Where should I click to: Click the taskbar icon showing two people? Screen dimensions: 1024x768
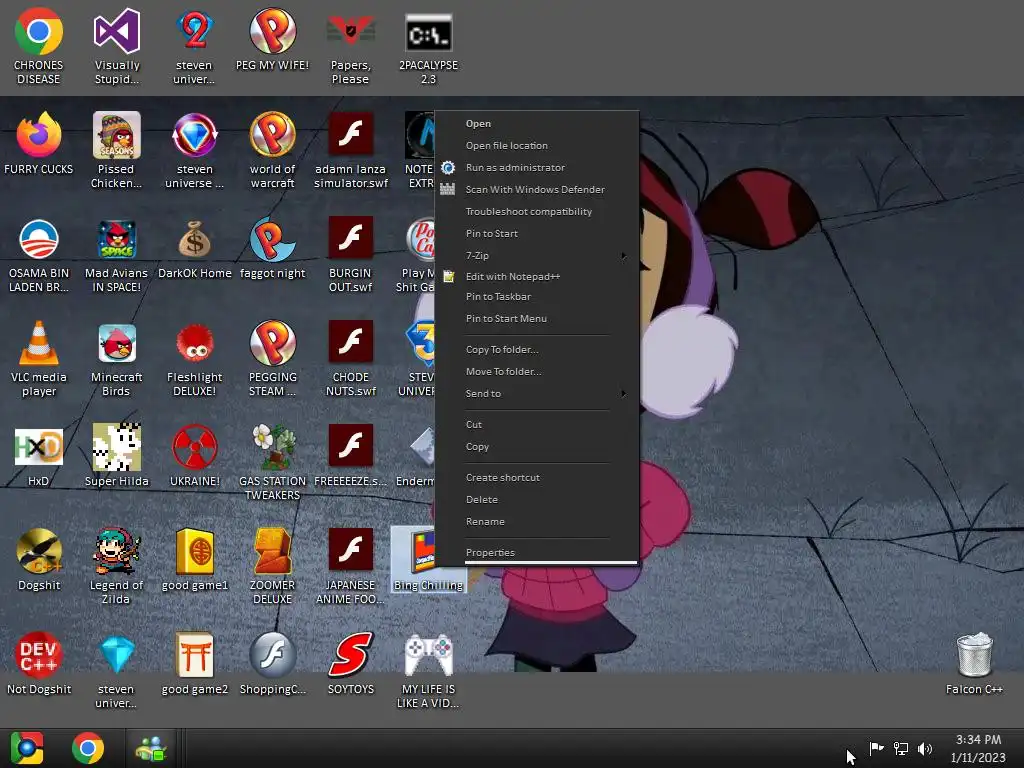click(x=151, y=748)
